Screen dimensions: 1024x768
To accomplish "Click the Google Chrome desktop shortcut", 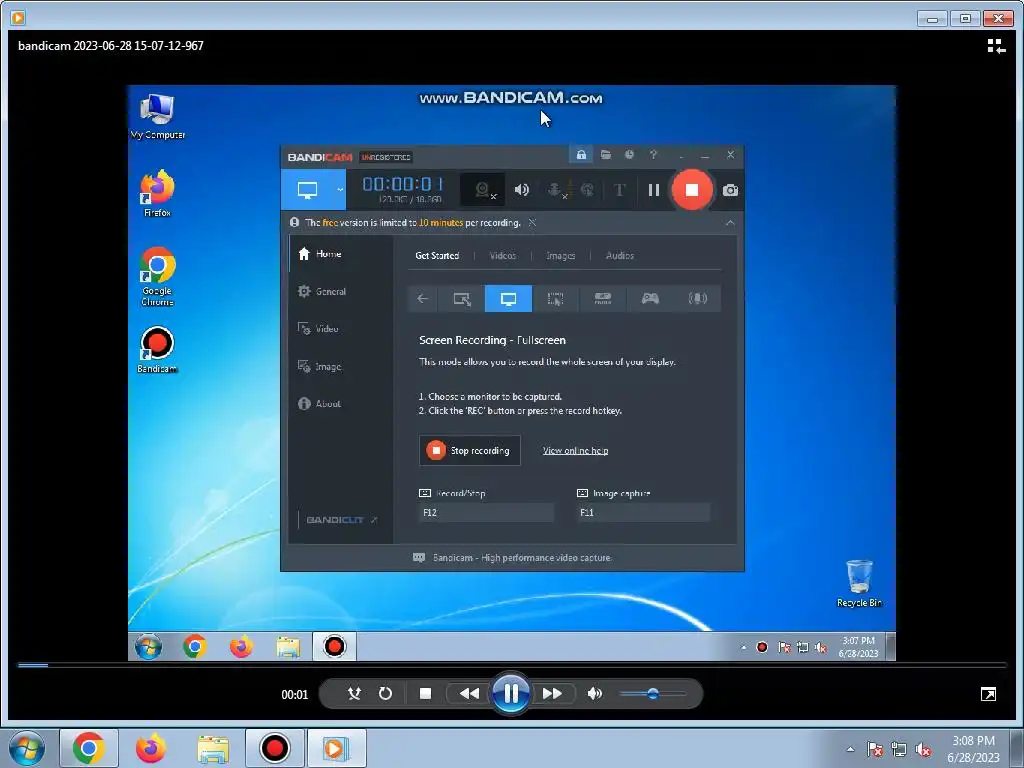I will coord(157,277).
